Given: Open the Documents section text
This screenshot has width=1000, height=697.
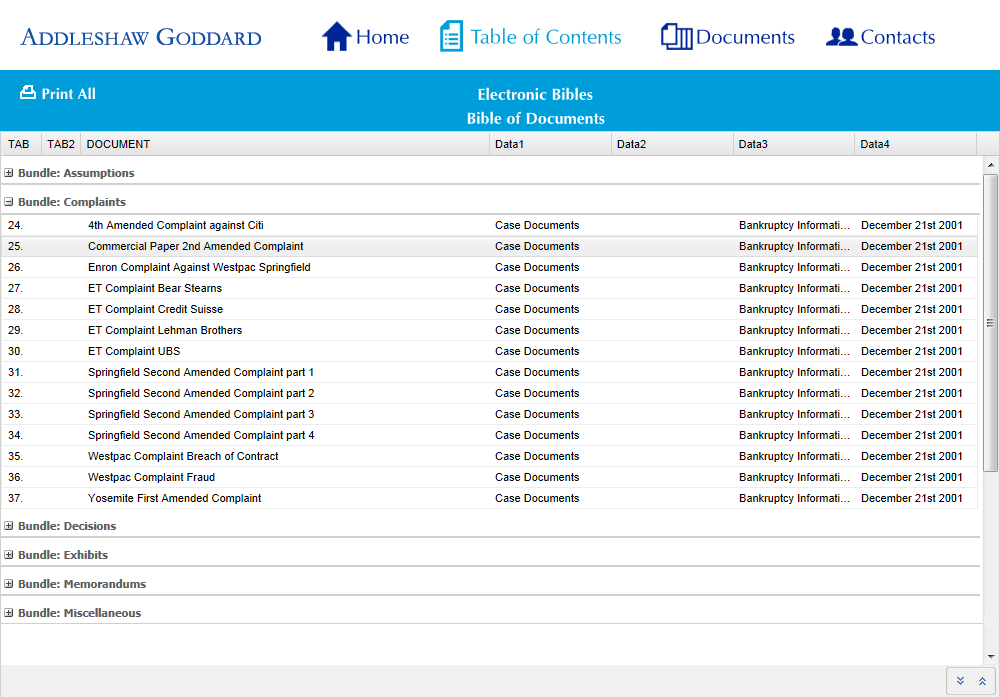Looking at the screenshot, I should point(746,37).
